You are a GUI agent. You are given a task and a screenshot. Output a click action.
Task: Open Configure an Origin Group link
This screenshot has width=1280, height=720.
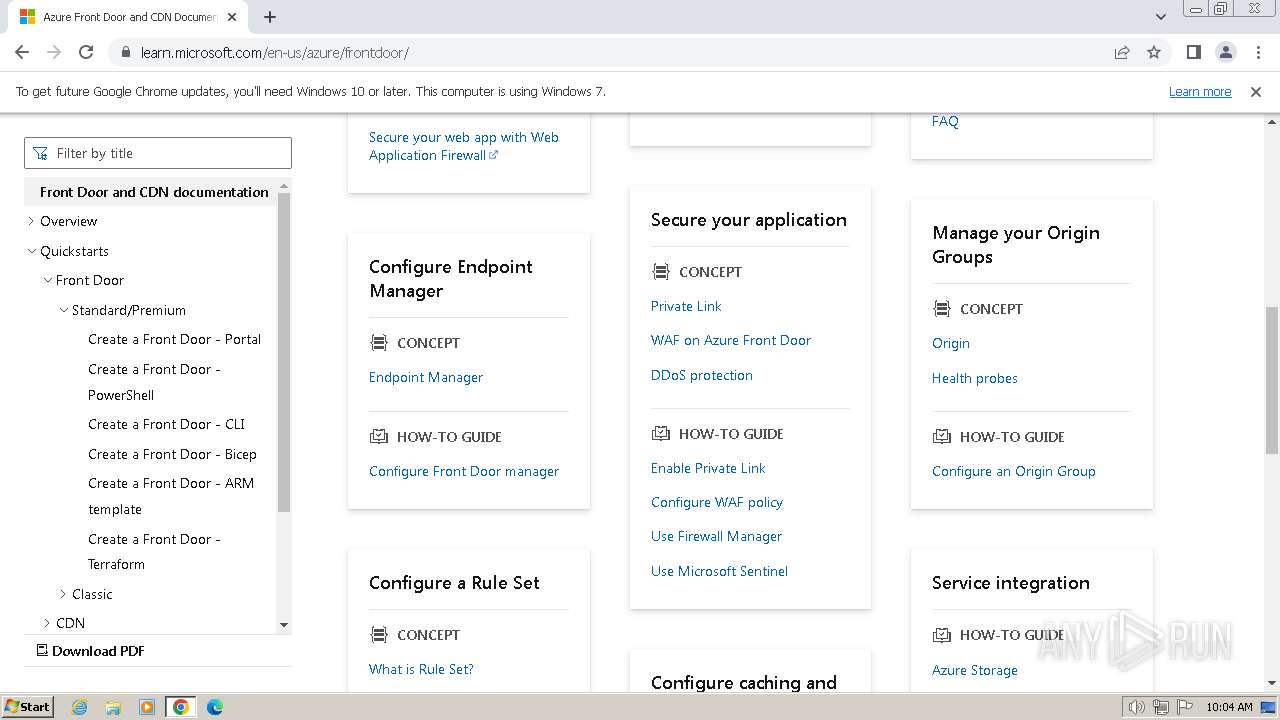click(1014, 471)
